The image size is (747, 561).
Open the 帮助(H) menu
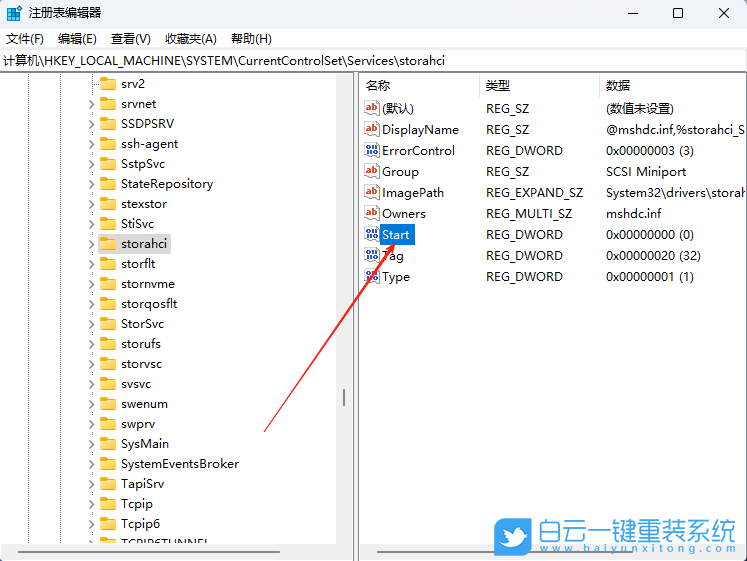point(251,39)
